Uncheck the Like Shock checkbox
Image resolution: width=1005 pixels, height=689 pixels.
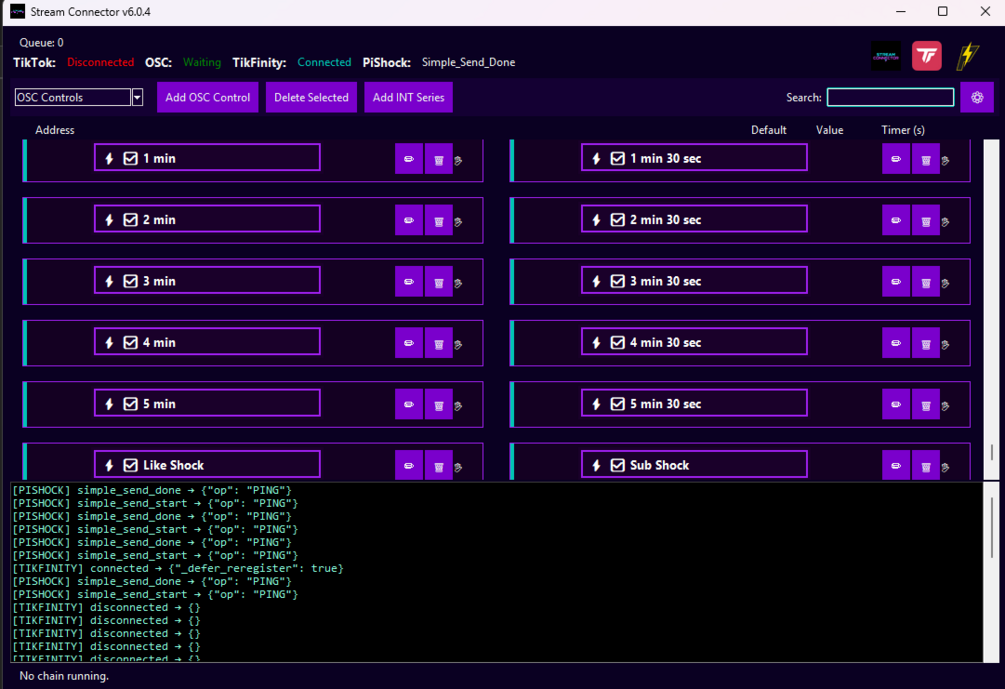coord(131,465)
